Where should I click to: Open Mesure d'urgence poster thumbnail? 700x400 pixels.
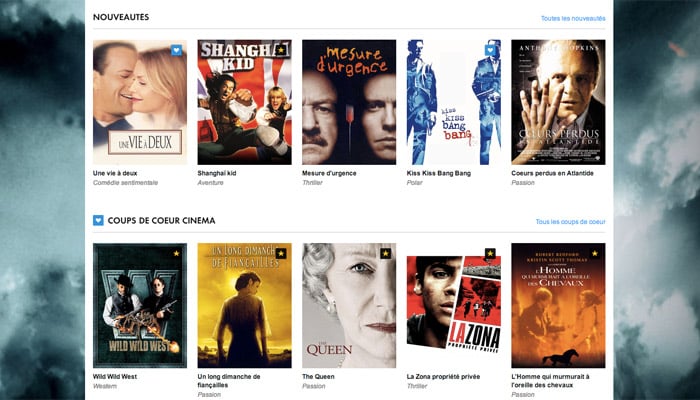[x=349, y=102]
